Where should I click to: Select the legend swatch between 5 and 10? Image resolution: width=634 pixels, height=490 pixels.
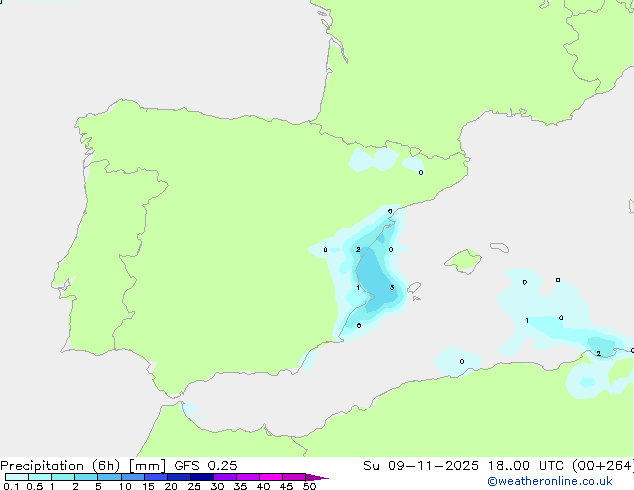(x=109, y=477)
